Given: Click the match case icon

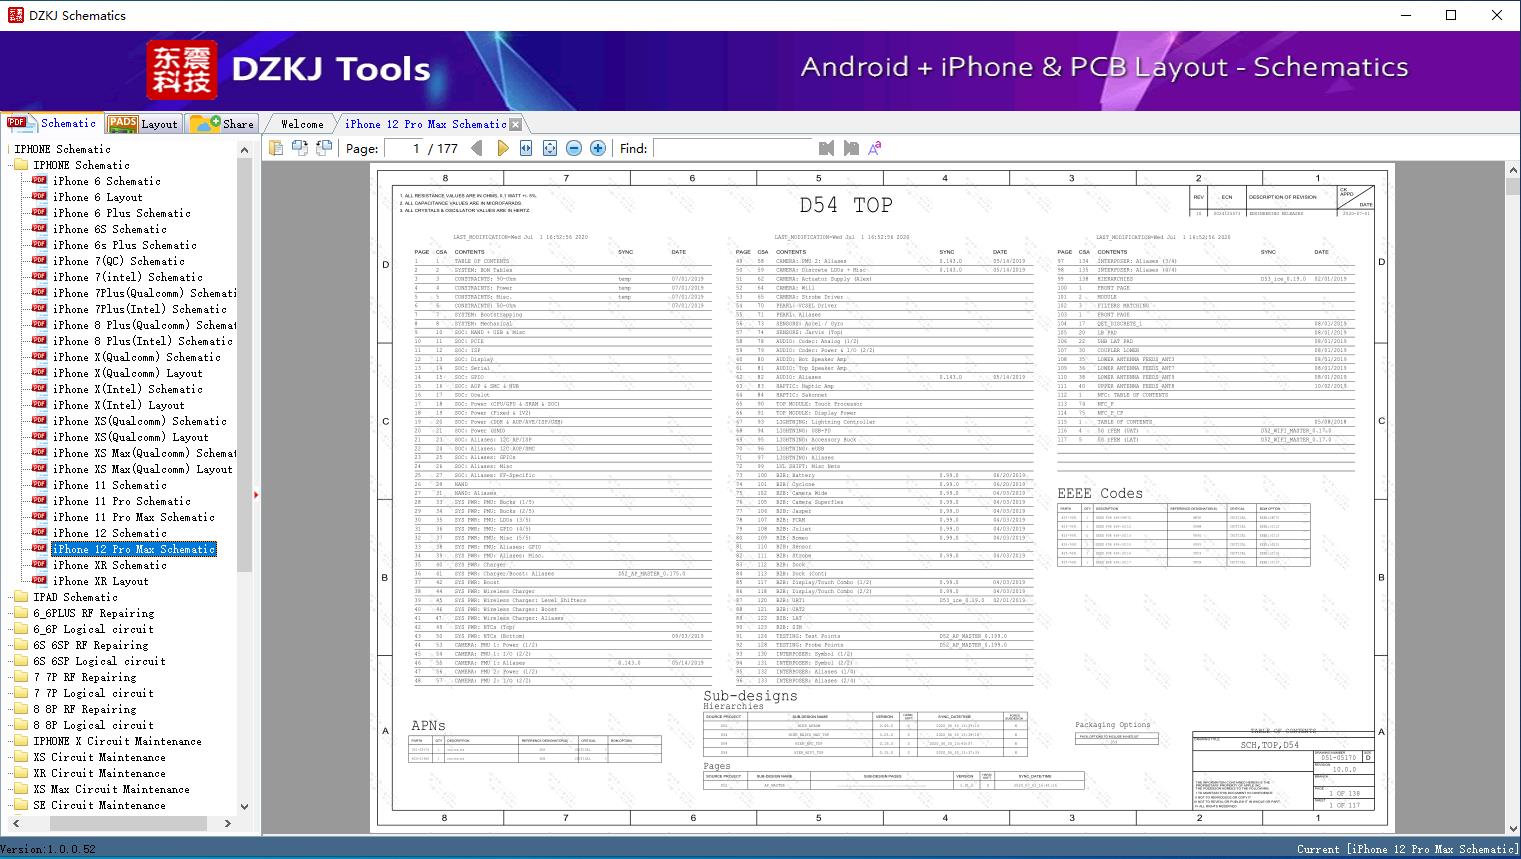Looking at the screenshot, I should coord(875,148).
